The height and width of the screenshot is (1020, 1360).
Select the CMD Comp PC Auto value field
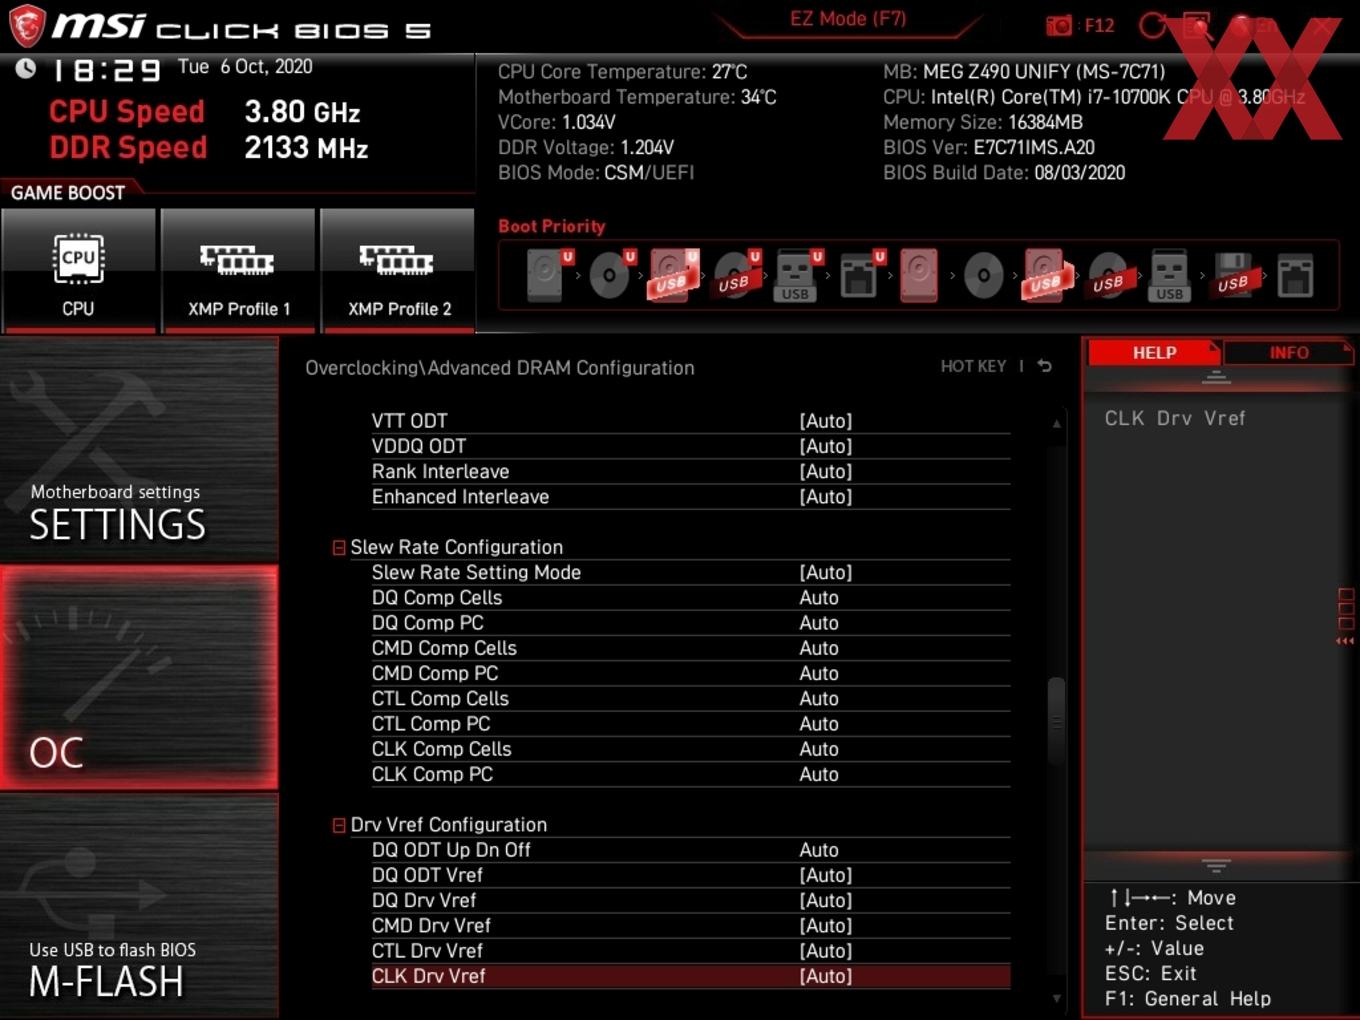(819, 673)
